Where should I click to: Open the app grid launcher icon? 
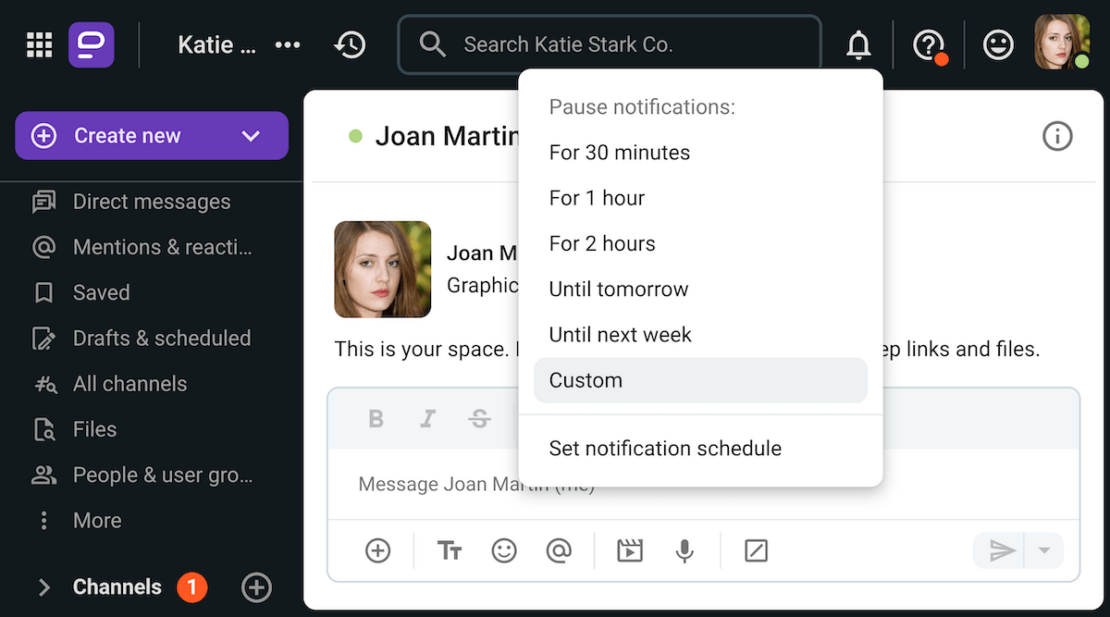pos(39,45)
